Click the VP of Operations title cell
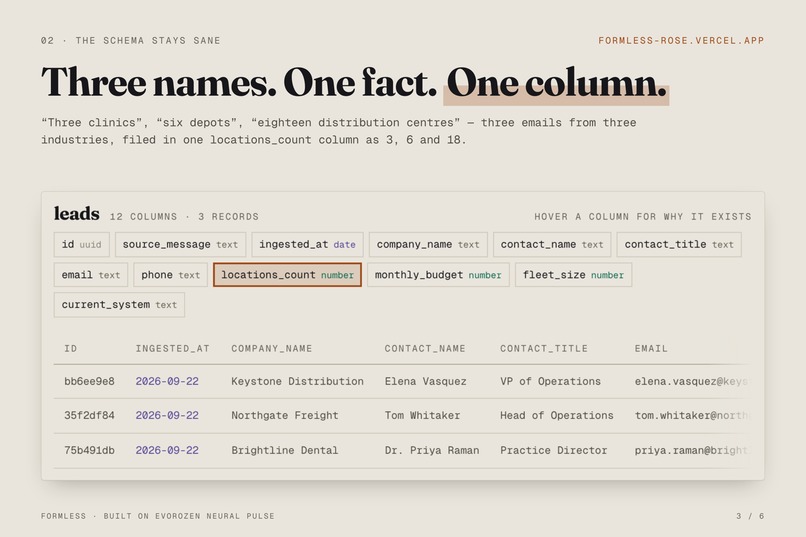The height and width of the screenshot is (537, 806). pos(551,382)
